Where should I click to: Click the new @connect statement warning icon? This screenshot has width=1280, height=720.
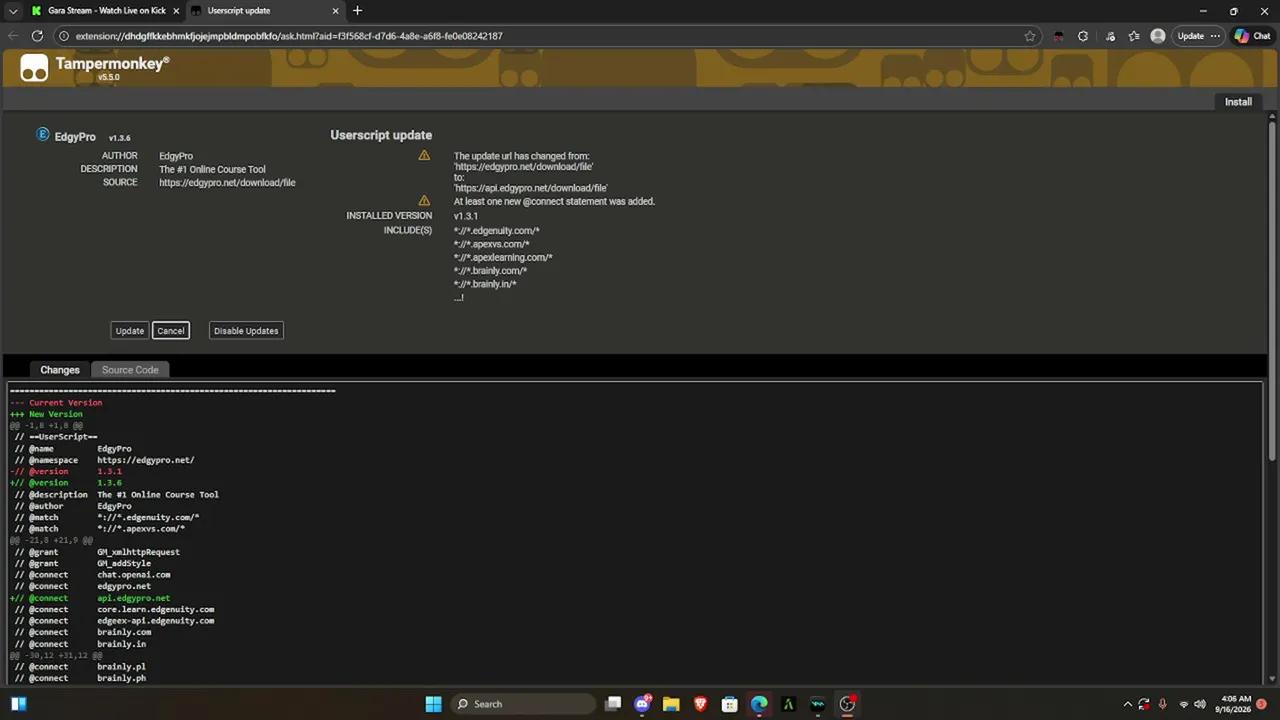point(424,201)
